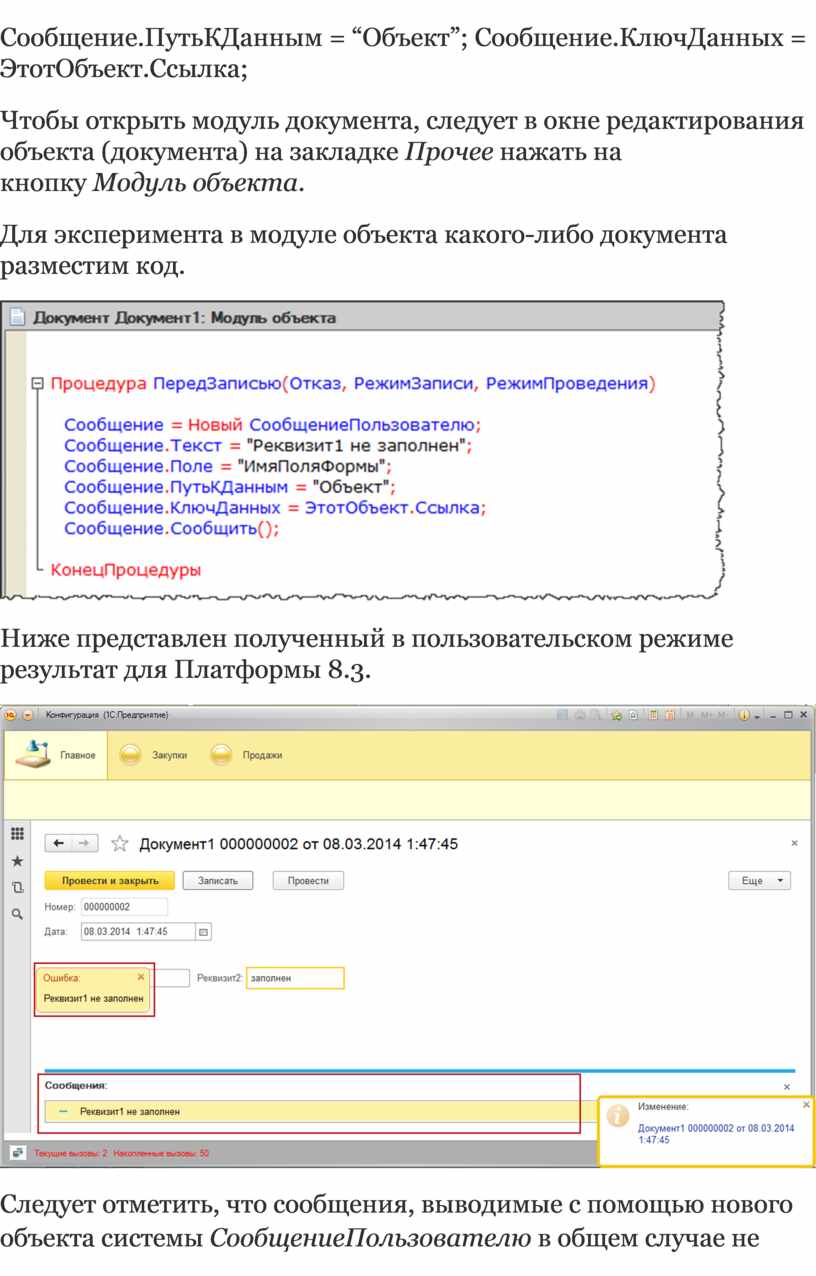Collapse the ПередЗаписью procedure code block
This screenshot has height=1276, width=816.
click(x=38, y=383)
